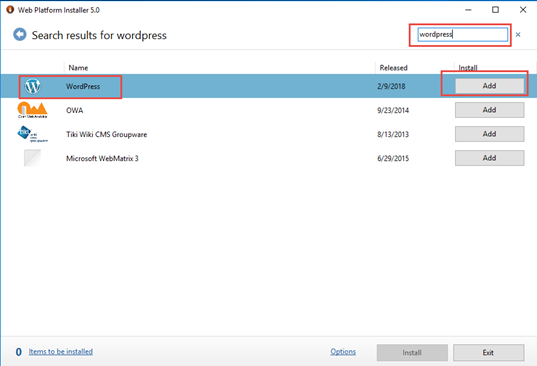Click the Web Platform Installer title icon
537x366 pixels.
10,10
